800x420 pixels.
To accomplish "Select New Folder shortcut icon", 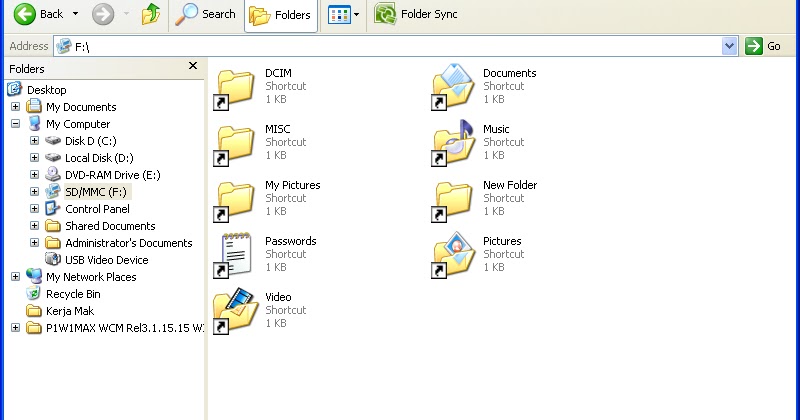I will (x=453, y=201).
